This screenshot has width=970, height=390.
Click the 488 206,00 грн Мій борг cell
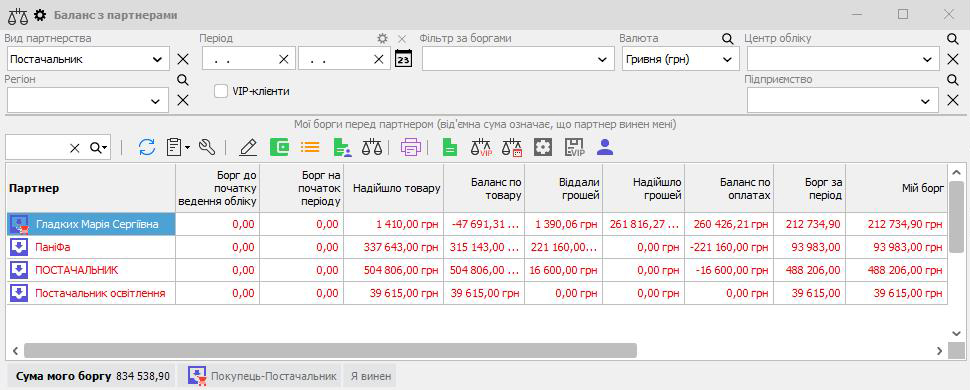(x=896, y=270)
